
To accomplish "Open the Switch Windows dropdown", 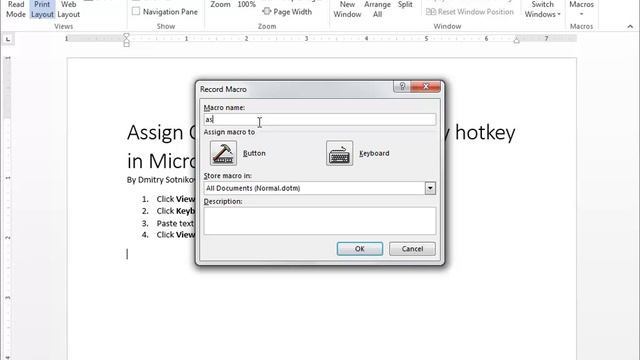I will click(x=542, y=9).
